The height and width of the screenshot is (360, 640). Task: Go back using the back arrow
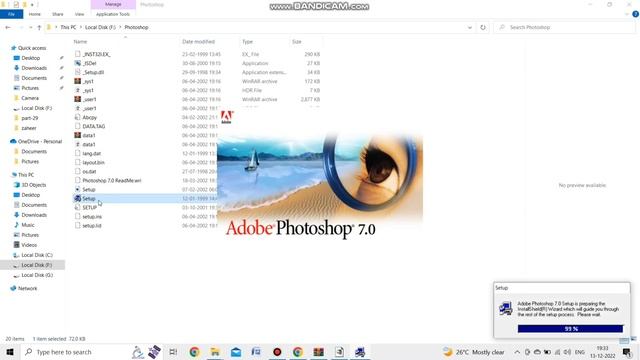8,27
